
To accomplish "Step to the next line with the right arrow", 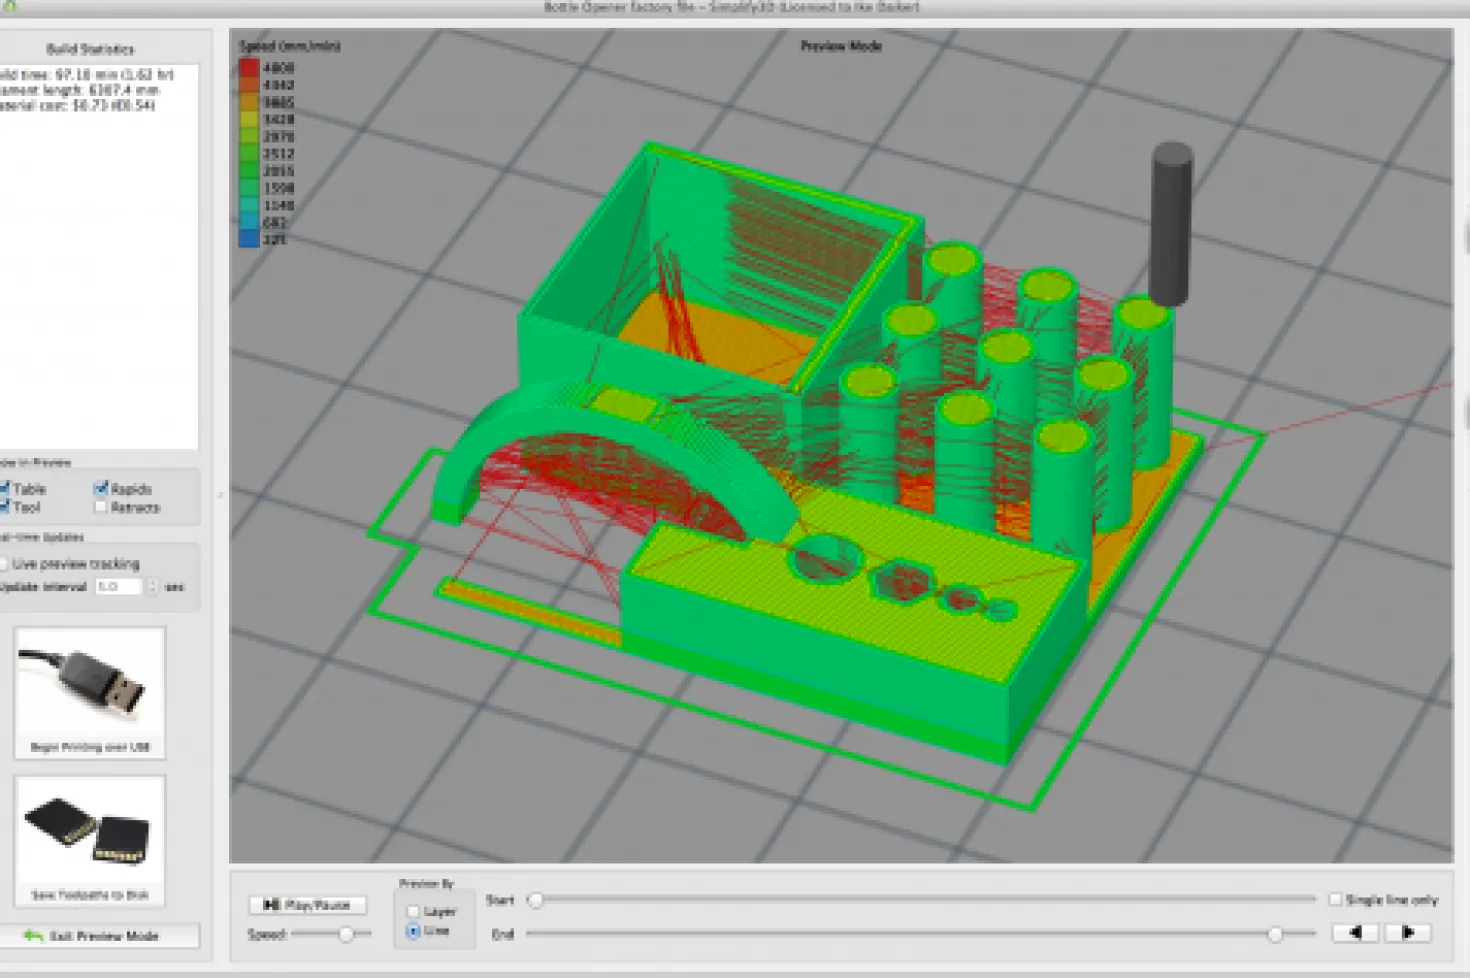I will (1408, 933).
